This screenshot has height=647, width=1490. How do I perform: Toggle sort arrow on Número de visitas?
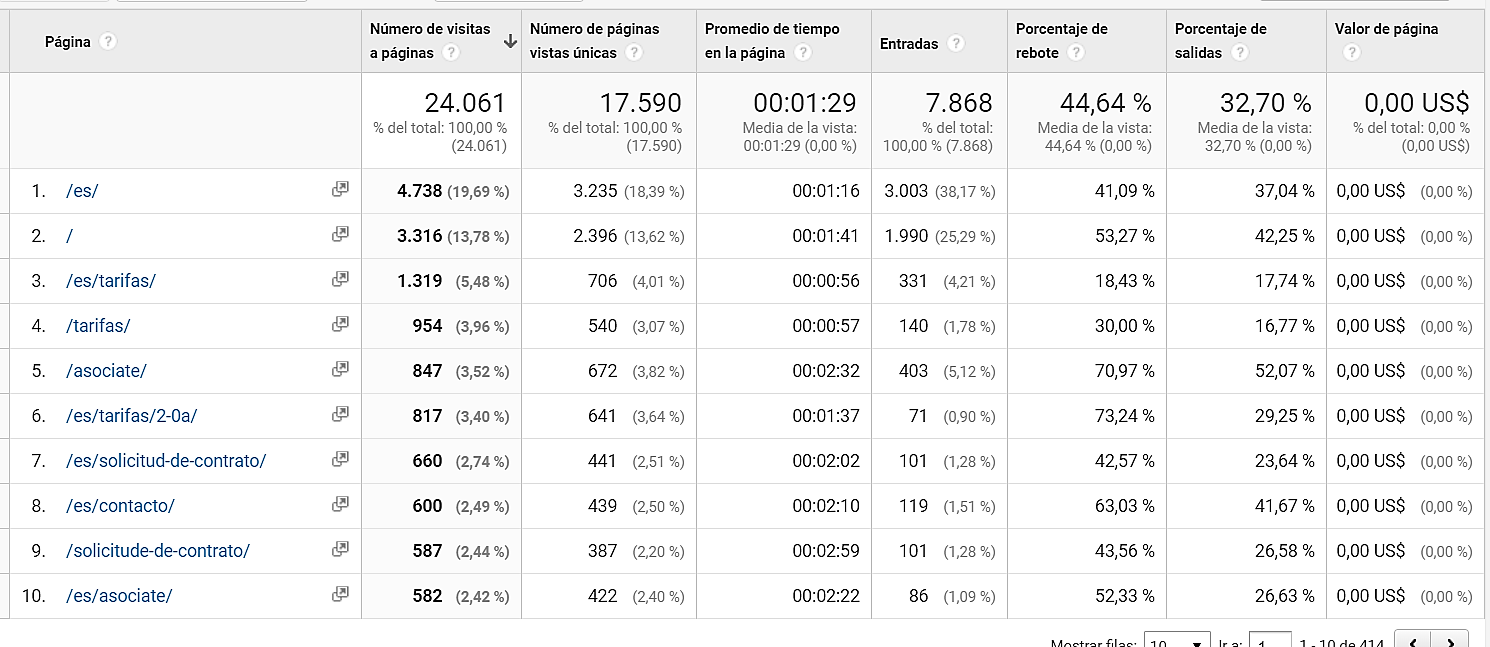pyautogui.click(x=510, y=41)
